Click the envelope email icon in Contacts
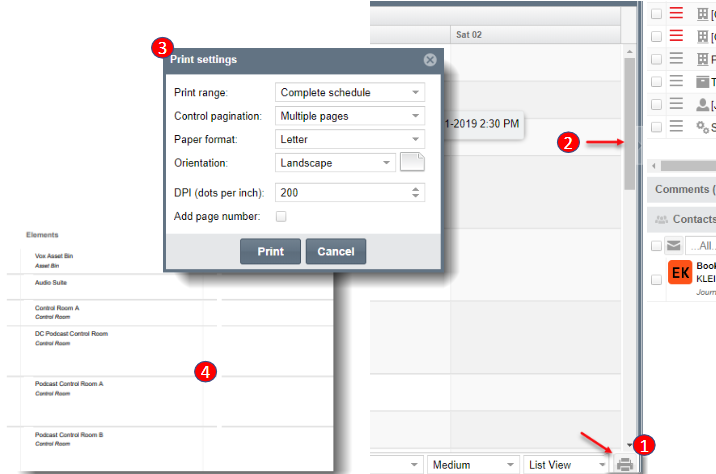 tap(674, 246)
